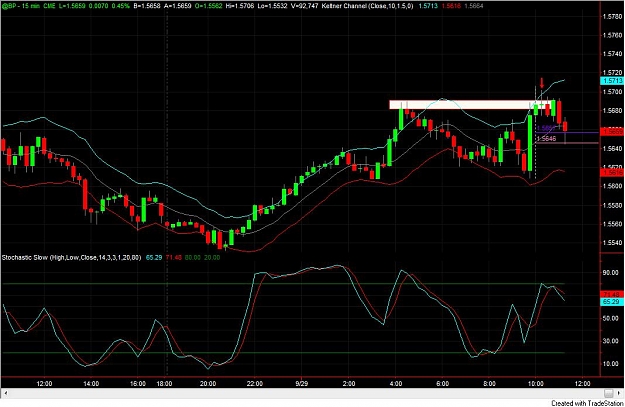The image size is (625, 407).
Task: Click the 'O=1.5562' open value
Action: pos(209,6)
